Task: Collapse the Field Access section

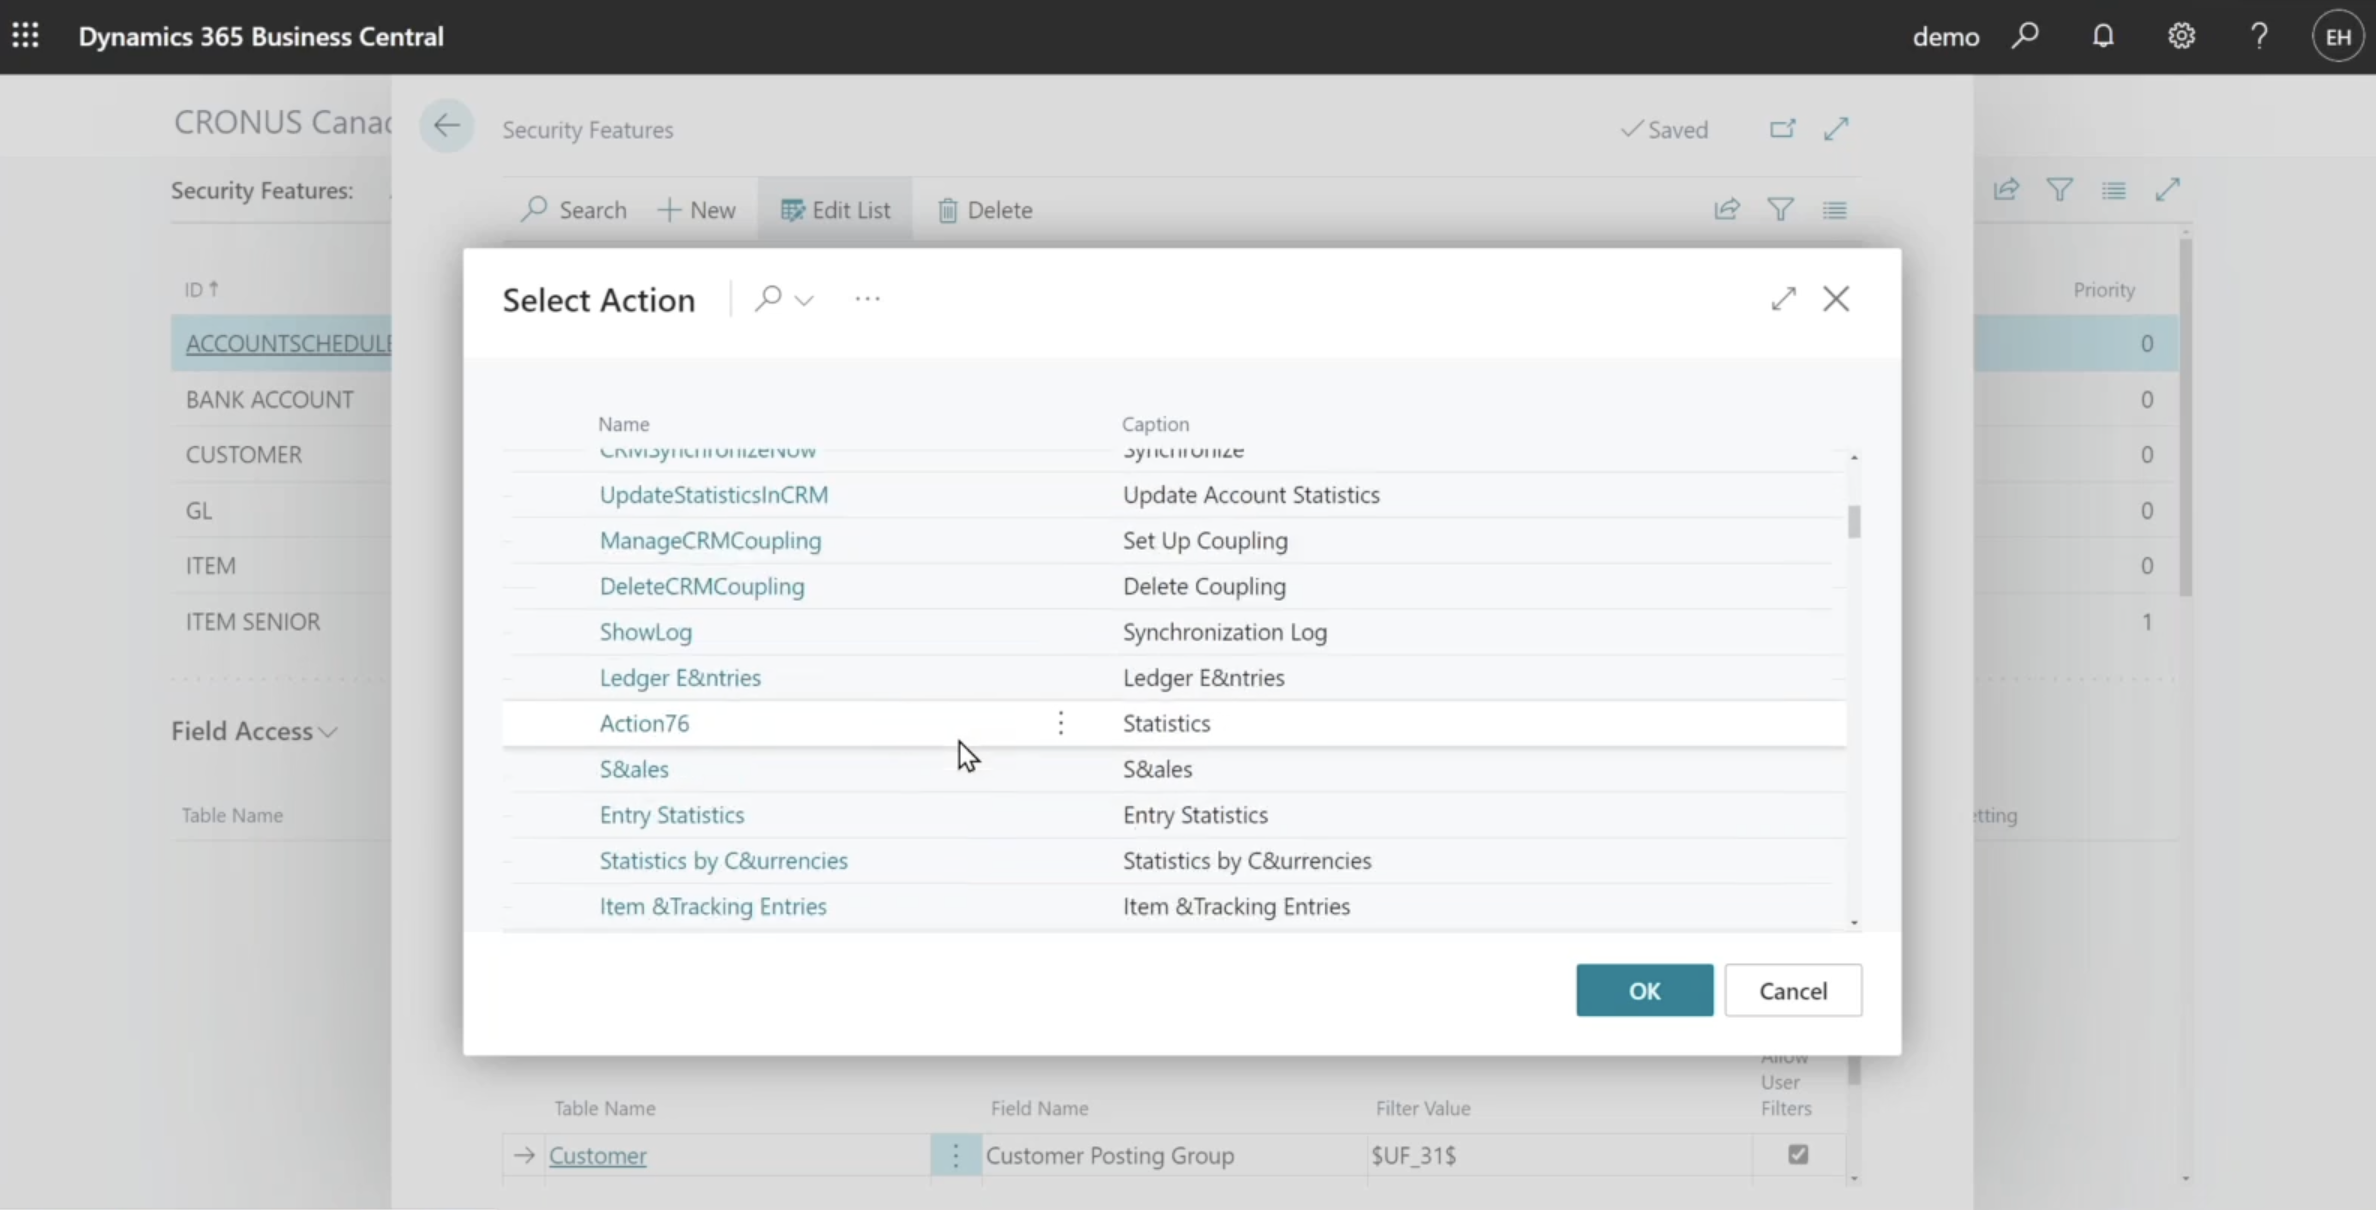Action: tap(254, 731)
